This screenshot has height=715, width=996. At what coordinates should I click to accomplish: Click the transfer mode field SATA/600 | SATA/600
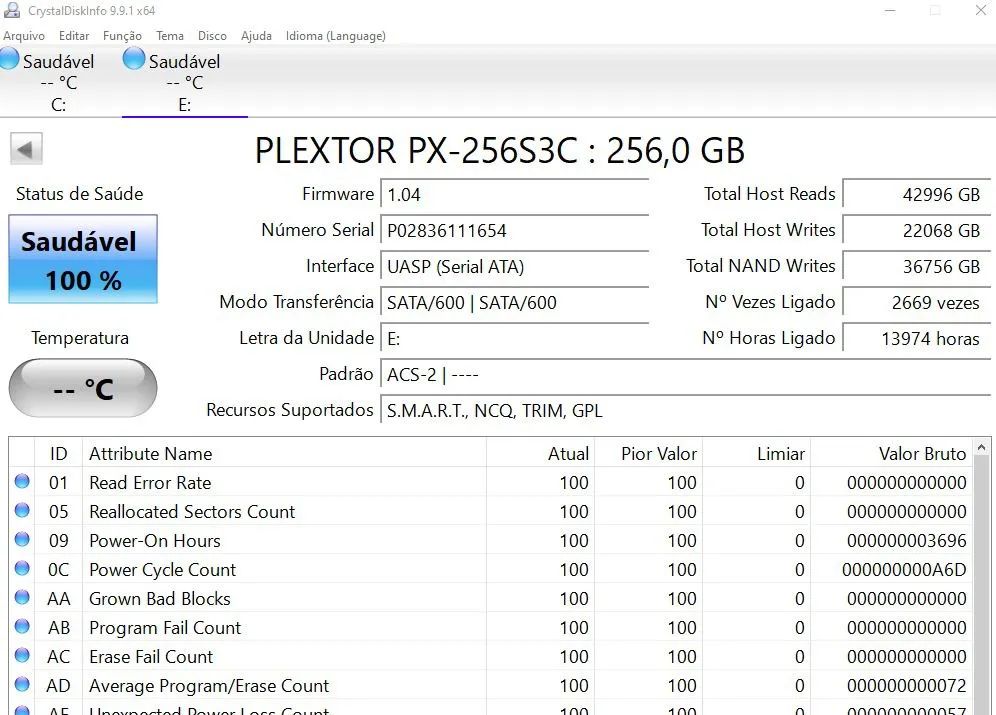pyautogui.click(x=515, y=302)
